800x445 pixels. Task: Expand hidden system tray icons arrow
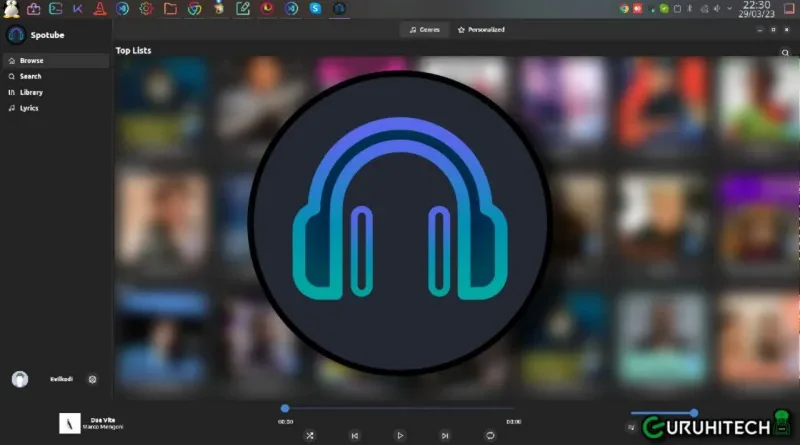click(730, 9)
